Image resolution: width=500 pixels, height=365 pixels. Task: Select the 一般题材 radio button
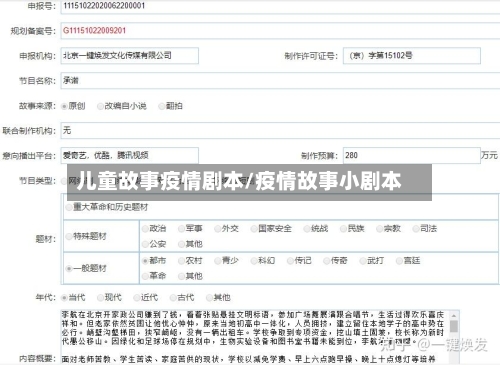pyautogui.click(x=69, y=268)
